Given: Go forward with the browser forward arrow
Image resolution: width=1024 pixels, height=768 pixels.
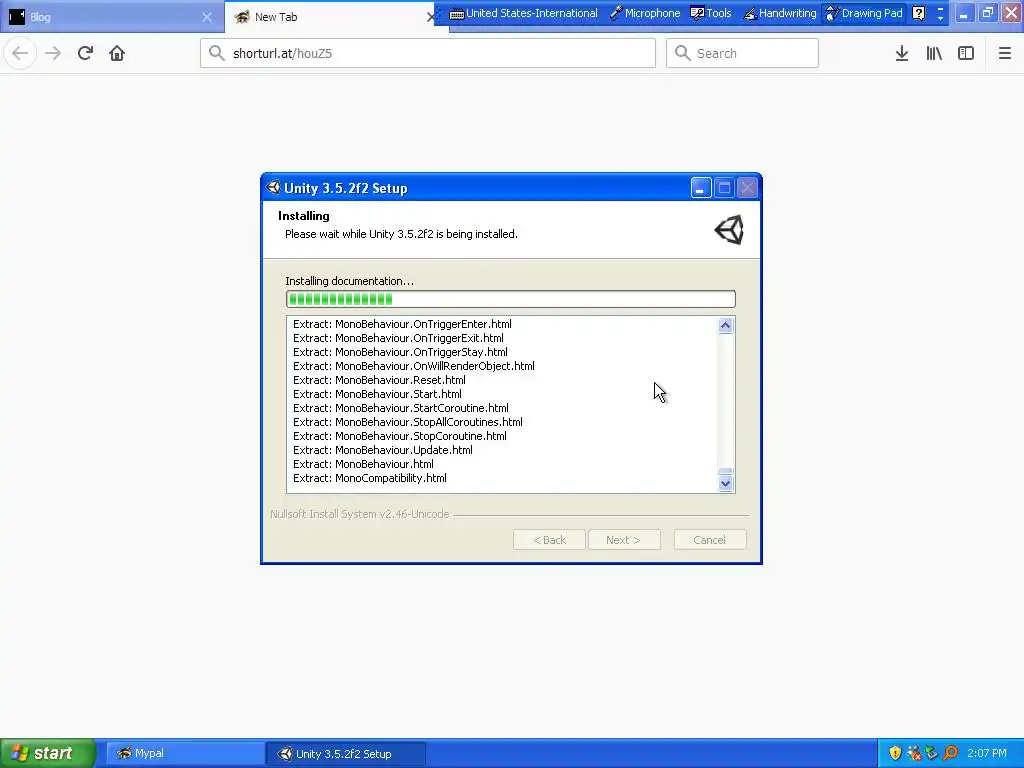Looking at the screenshot, I should point(53,54).
